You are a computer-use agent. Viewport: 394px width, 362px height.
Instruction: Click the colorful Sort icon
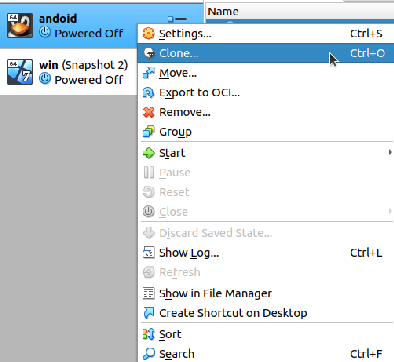point(149,334)
